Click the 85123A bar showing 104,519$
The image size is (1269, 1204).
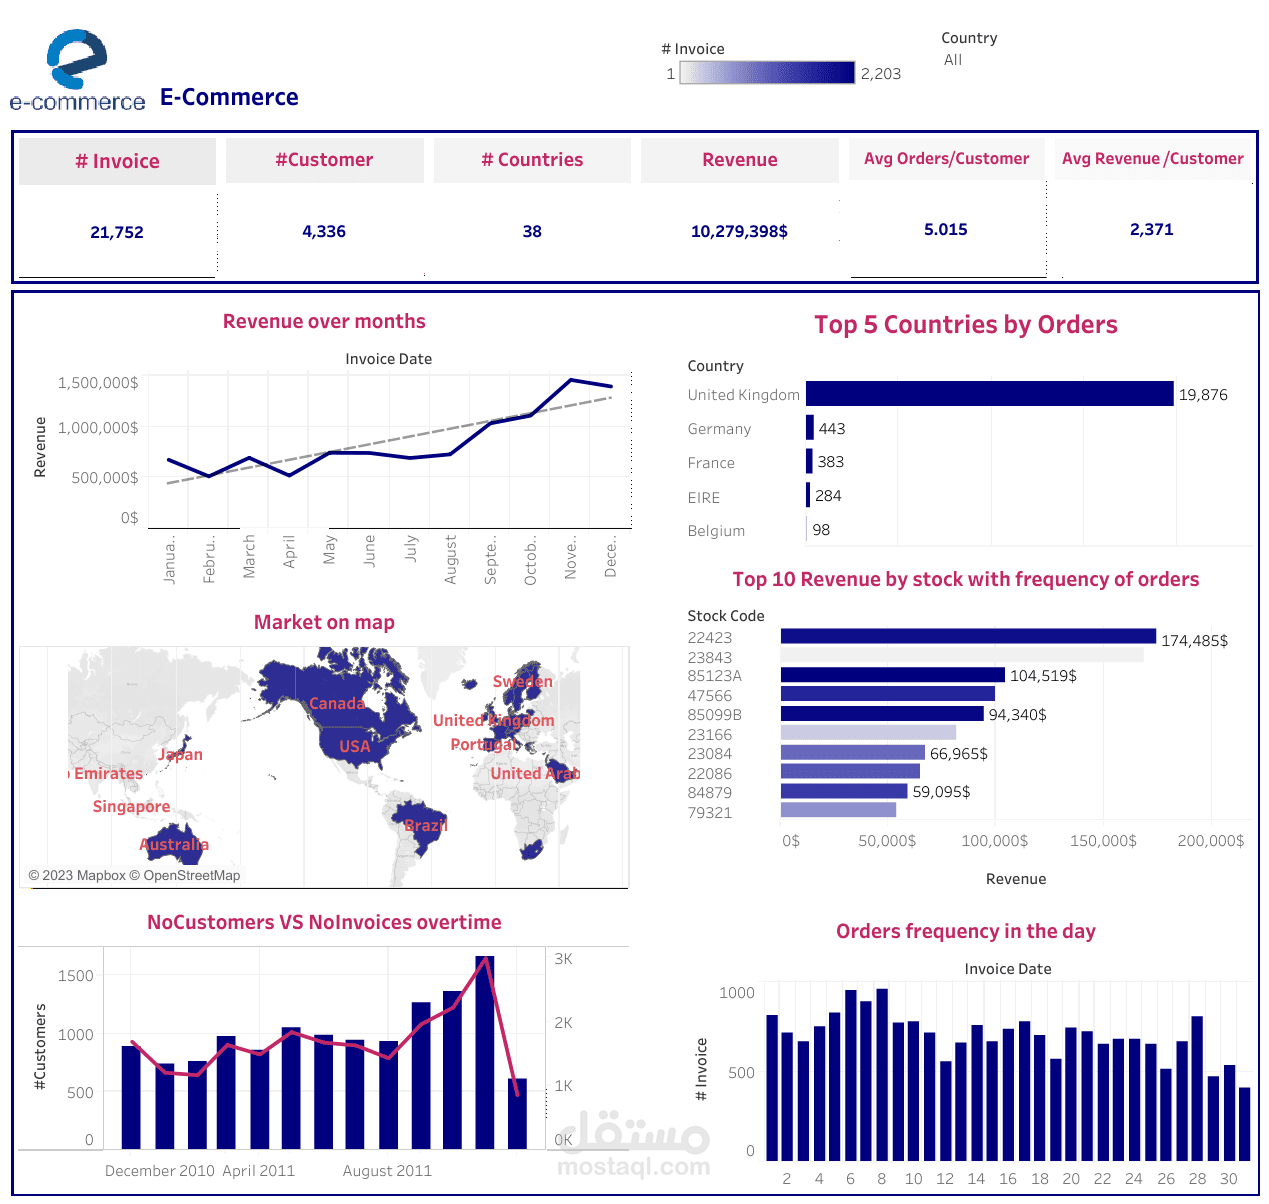[x=893, y=675]
